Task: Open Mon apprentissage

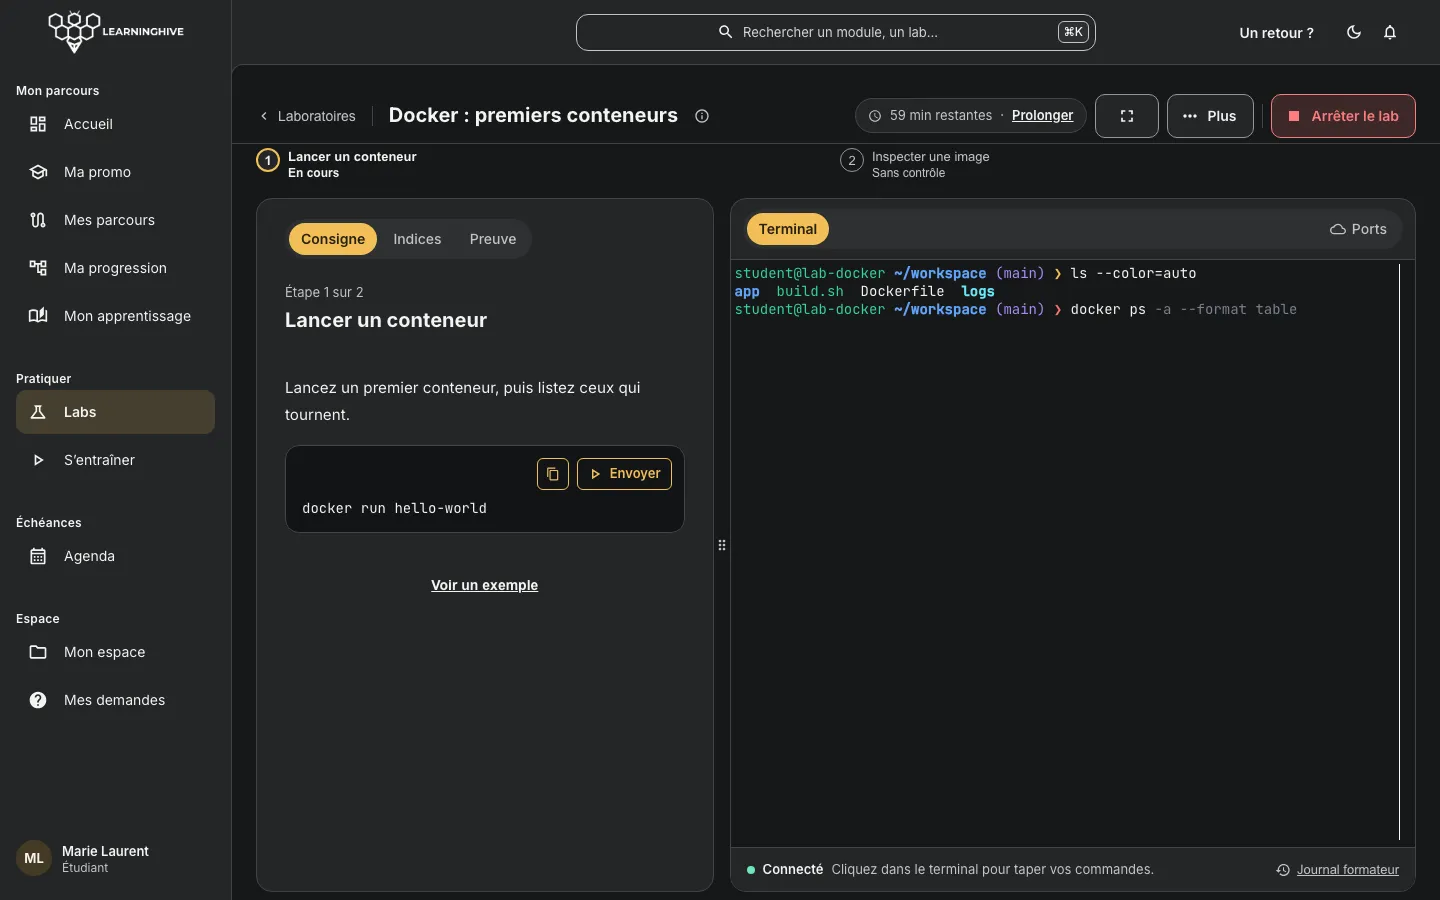Action: pos(115,316)
